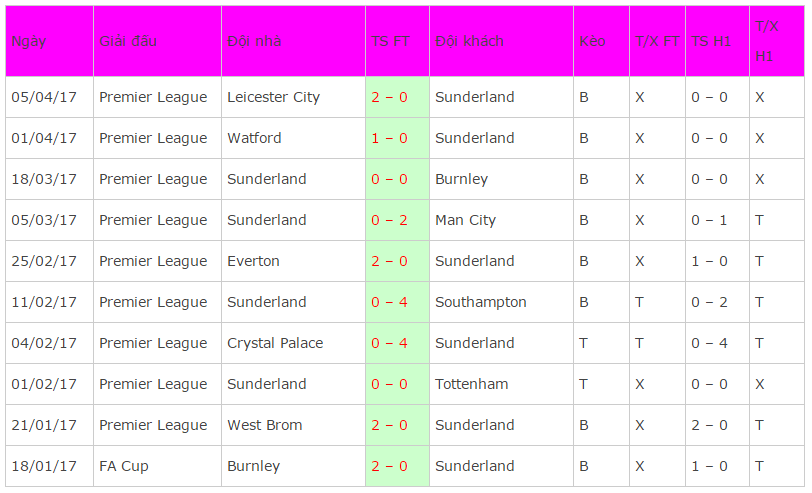Viewport: 812px width, 493px height.
Task: Click the 0 – 4 score on 11/02/17
Action: tap(389, 302)
